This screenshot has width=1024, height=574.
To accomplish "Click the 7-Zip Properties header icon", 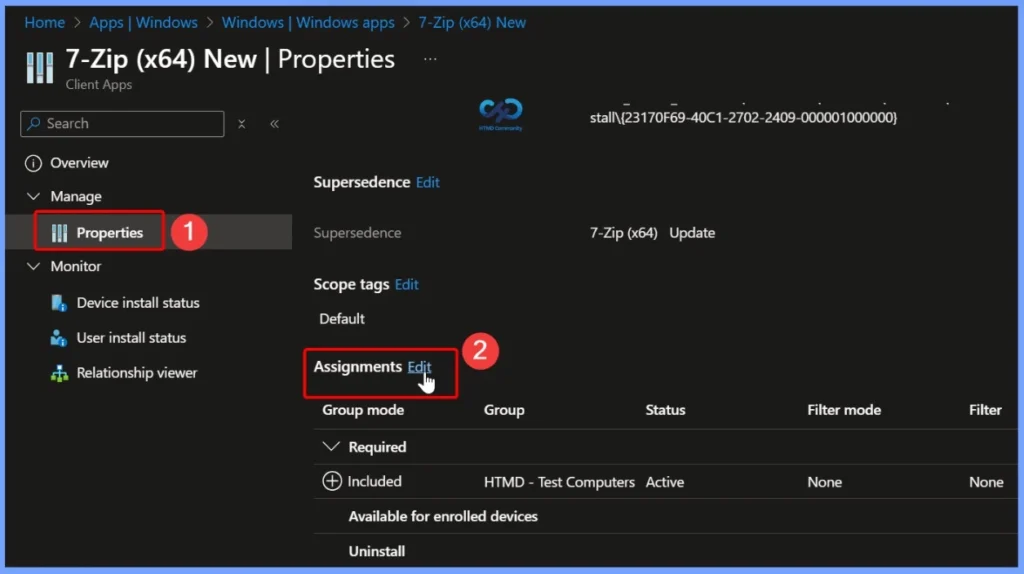I will pyautogui.click(x=40, y=67).
